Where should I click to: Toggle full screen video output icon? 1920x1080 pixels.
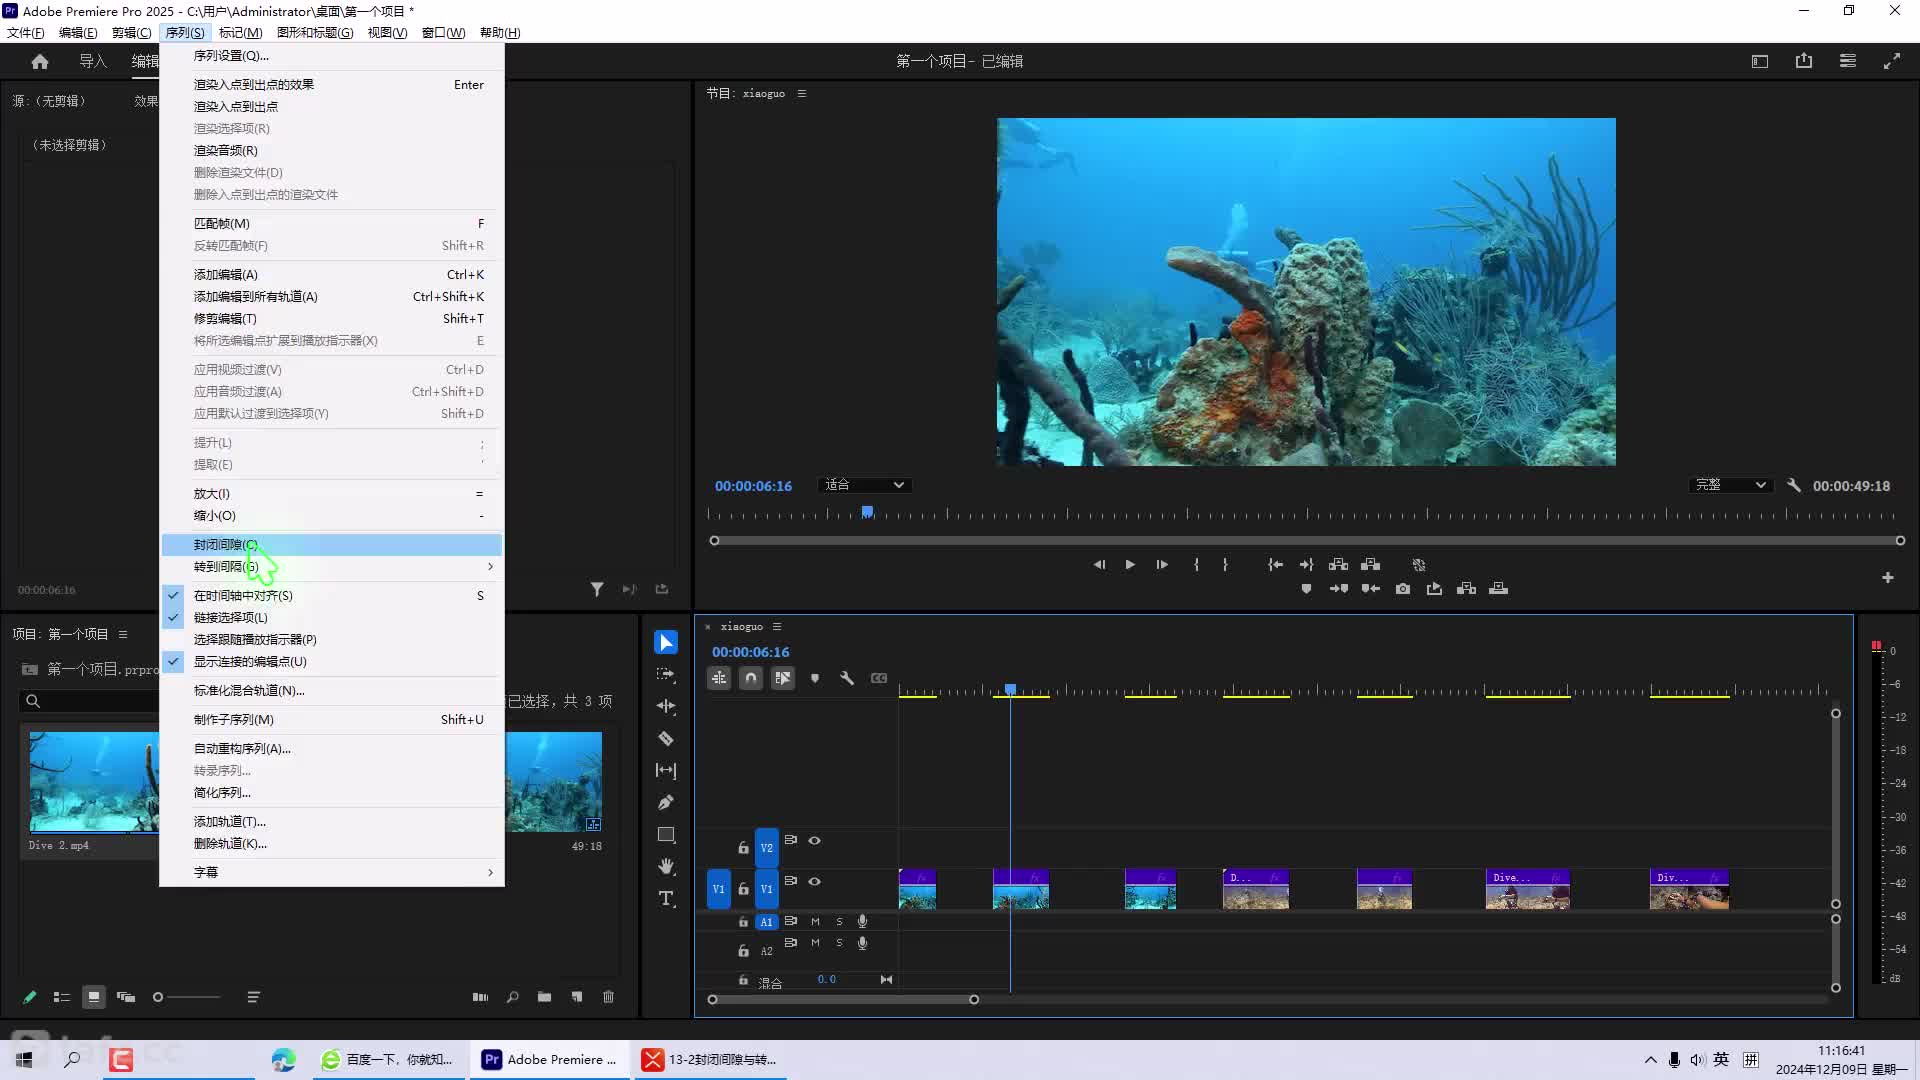pyautogui.click(x=1892, y=61)
